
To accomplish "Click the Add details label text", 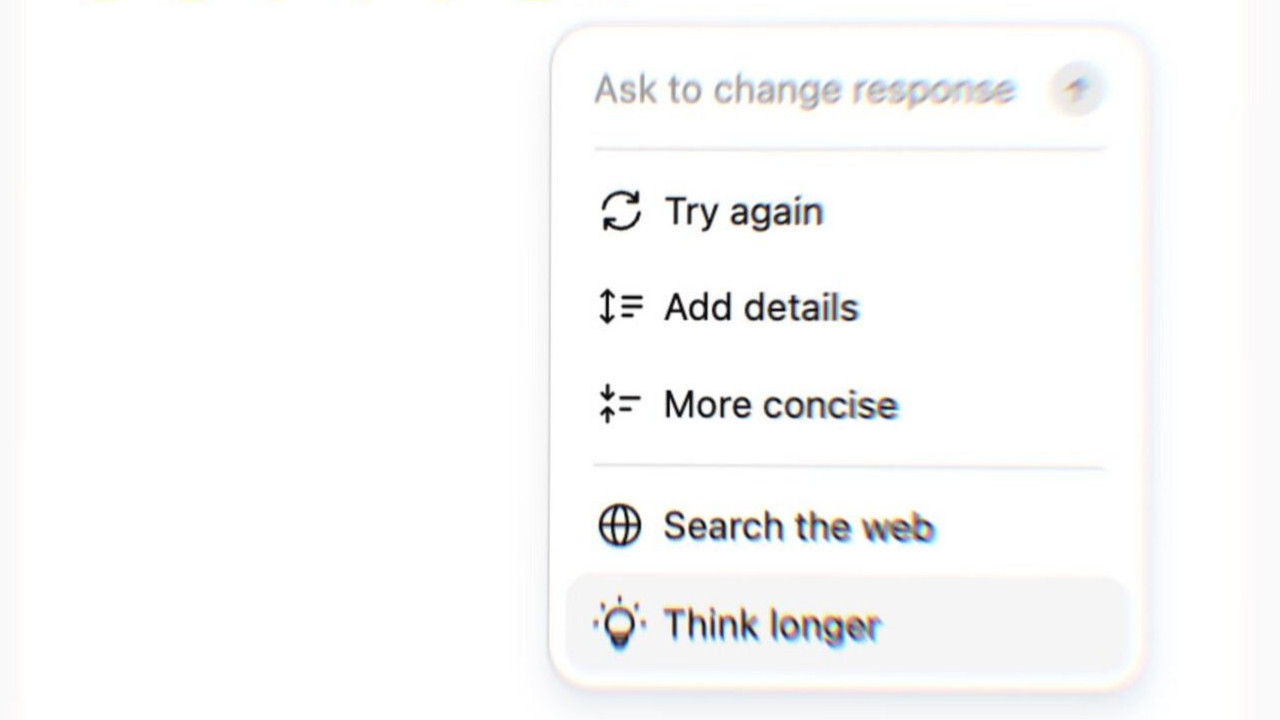I will coord(761,307).
